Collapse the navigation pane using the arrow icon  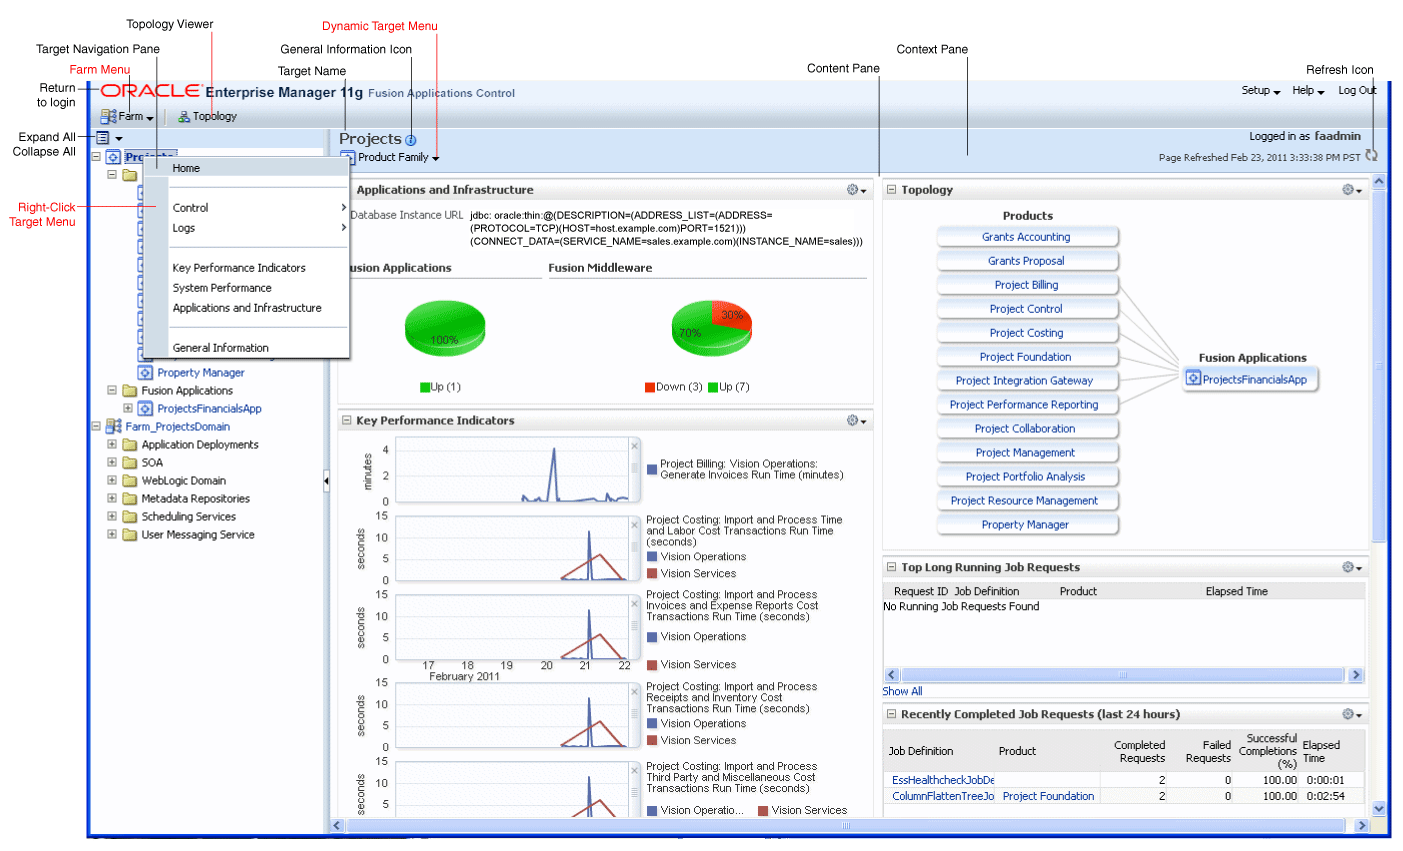coord(326,481)
